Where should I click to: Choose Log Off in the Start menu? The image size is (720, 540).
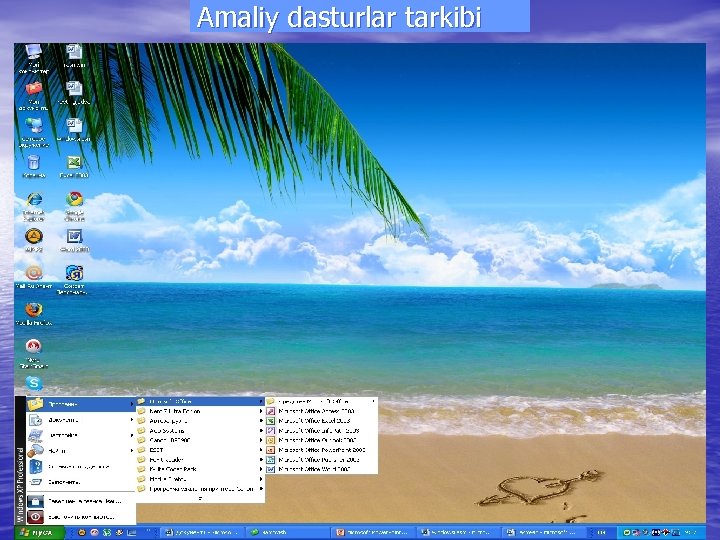[81, 501]
